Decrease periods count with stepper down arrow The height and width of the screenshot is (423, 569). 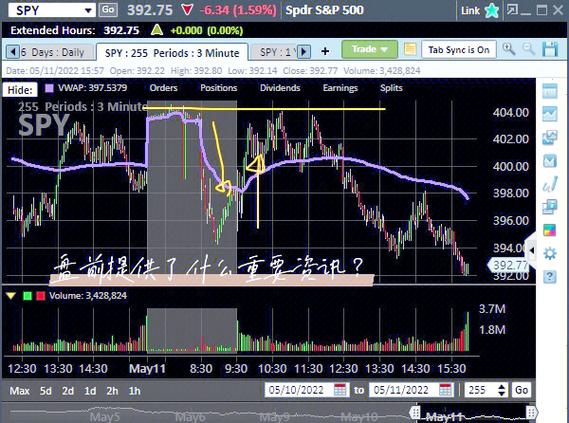point(502,394)
